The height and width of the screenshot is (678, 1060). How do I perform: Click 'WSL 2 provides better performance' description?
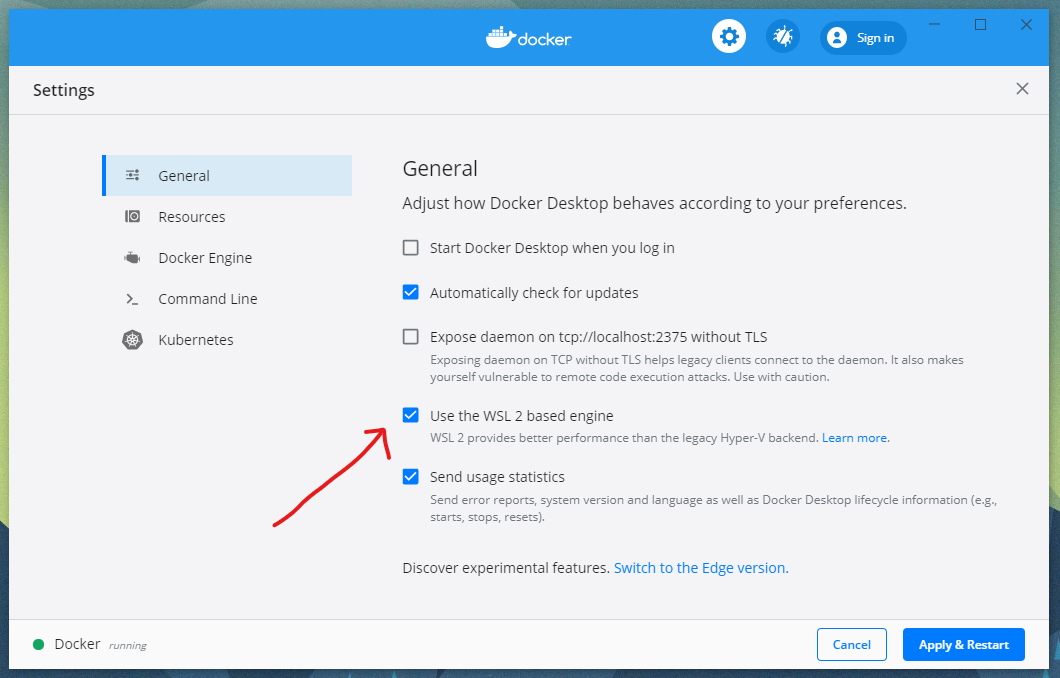pos(625,438)
